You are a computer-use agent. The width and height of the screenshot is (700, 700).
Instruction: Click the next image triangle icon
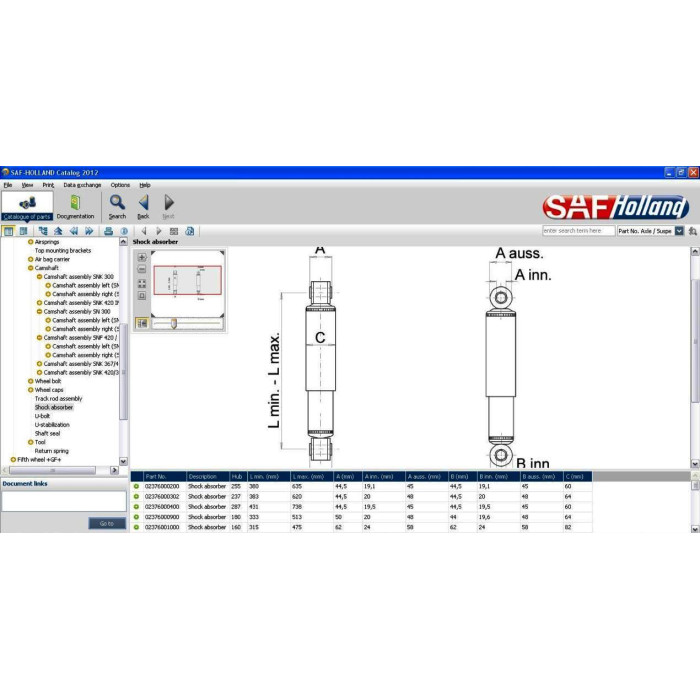(158, 231)
